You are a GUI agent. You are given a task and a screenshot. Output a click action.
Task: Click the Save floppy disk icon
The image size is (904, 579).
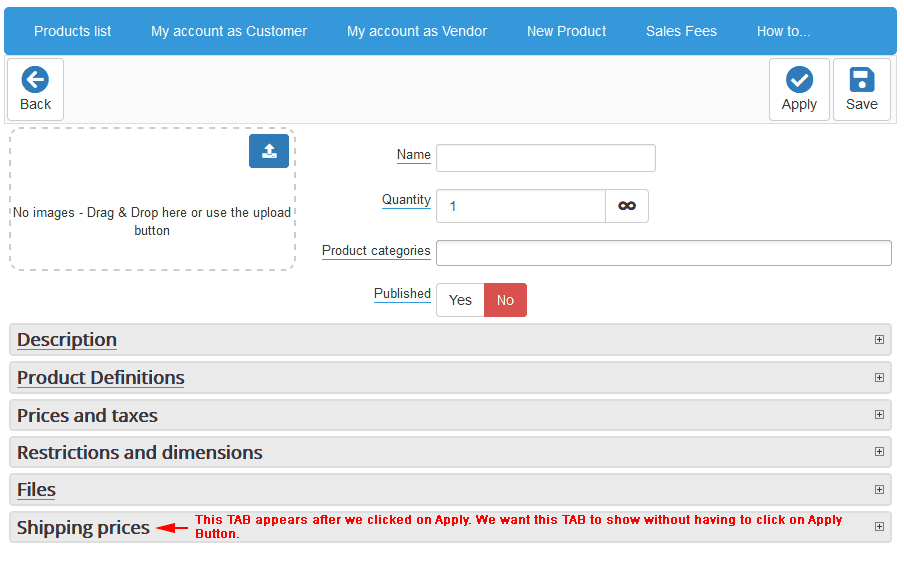point(861,80)
